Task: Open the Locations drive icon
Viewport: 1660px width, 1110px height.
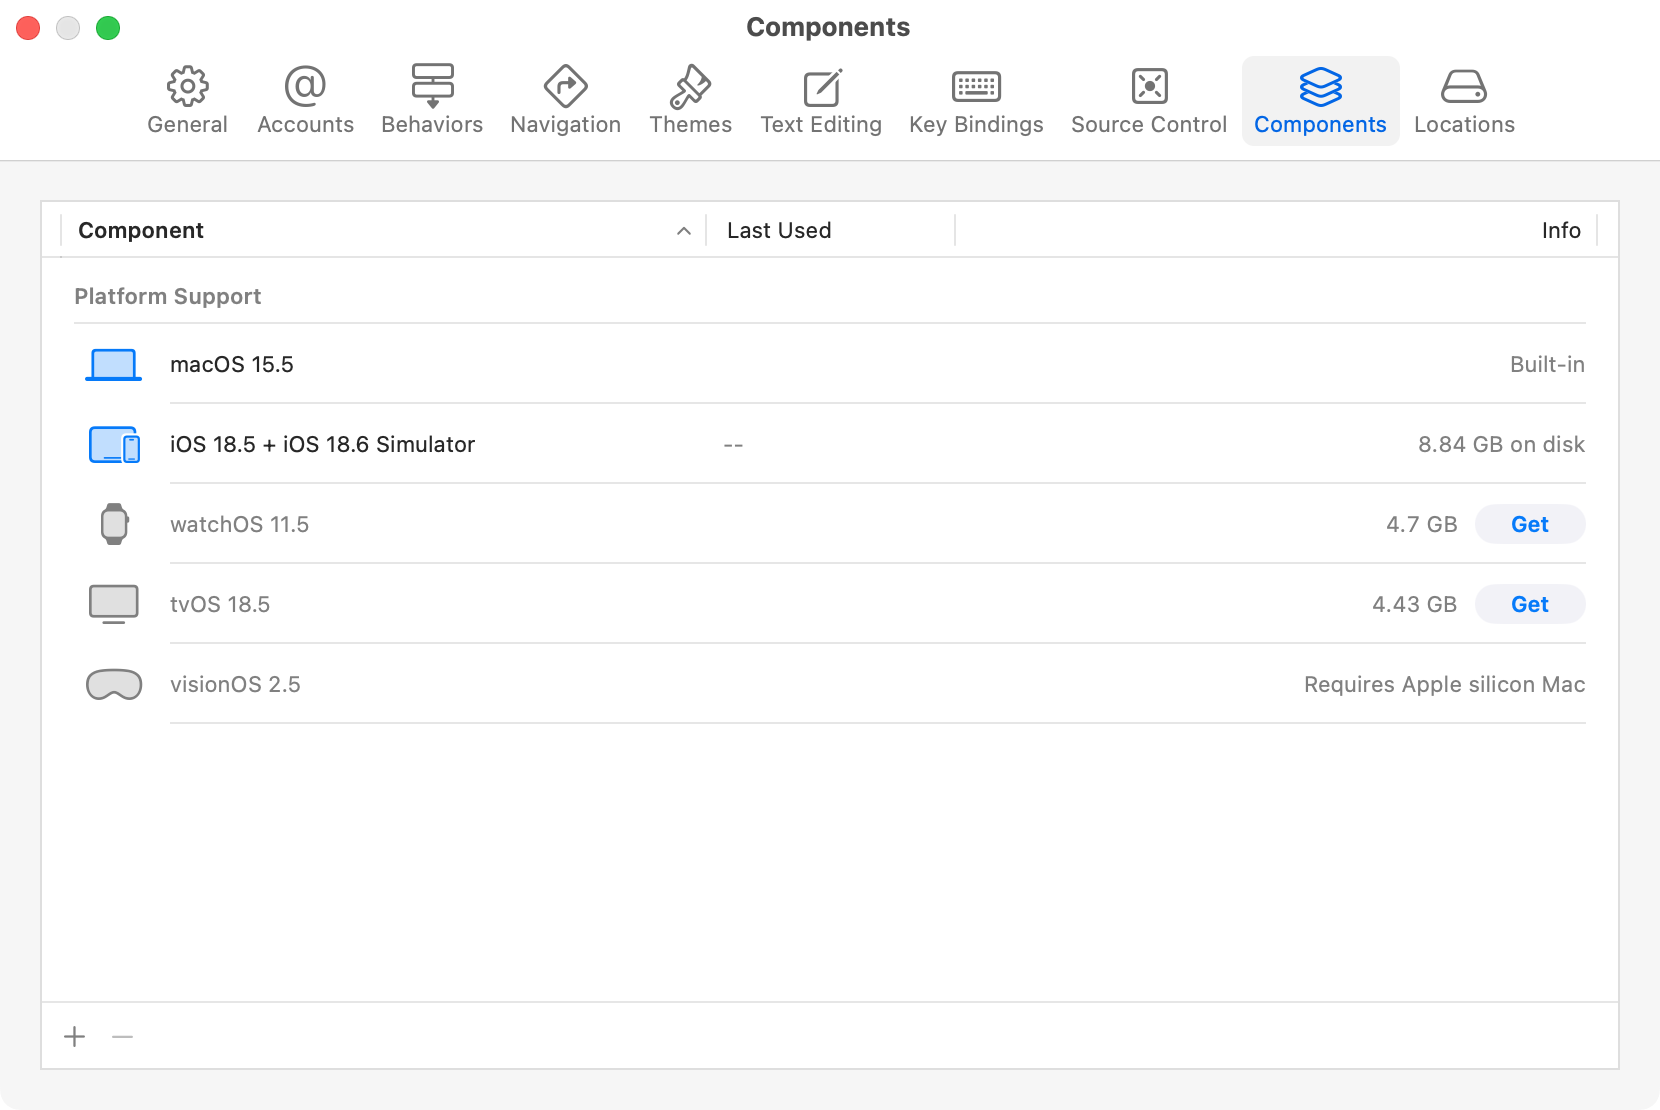Action: 1464,87
